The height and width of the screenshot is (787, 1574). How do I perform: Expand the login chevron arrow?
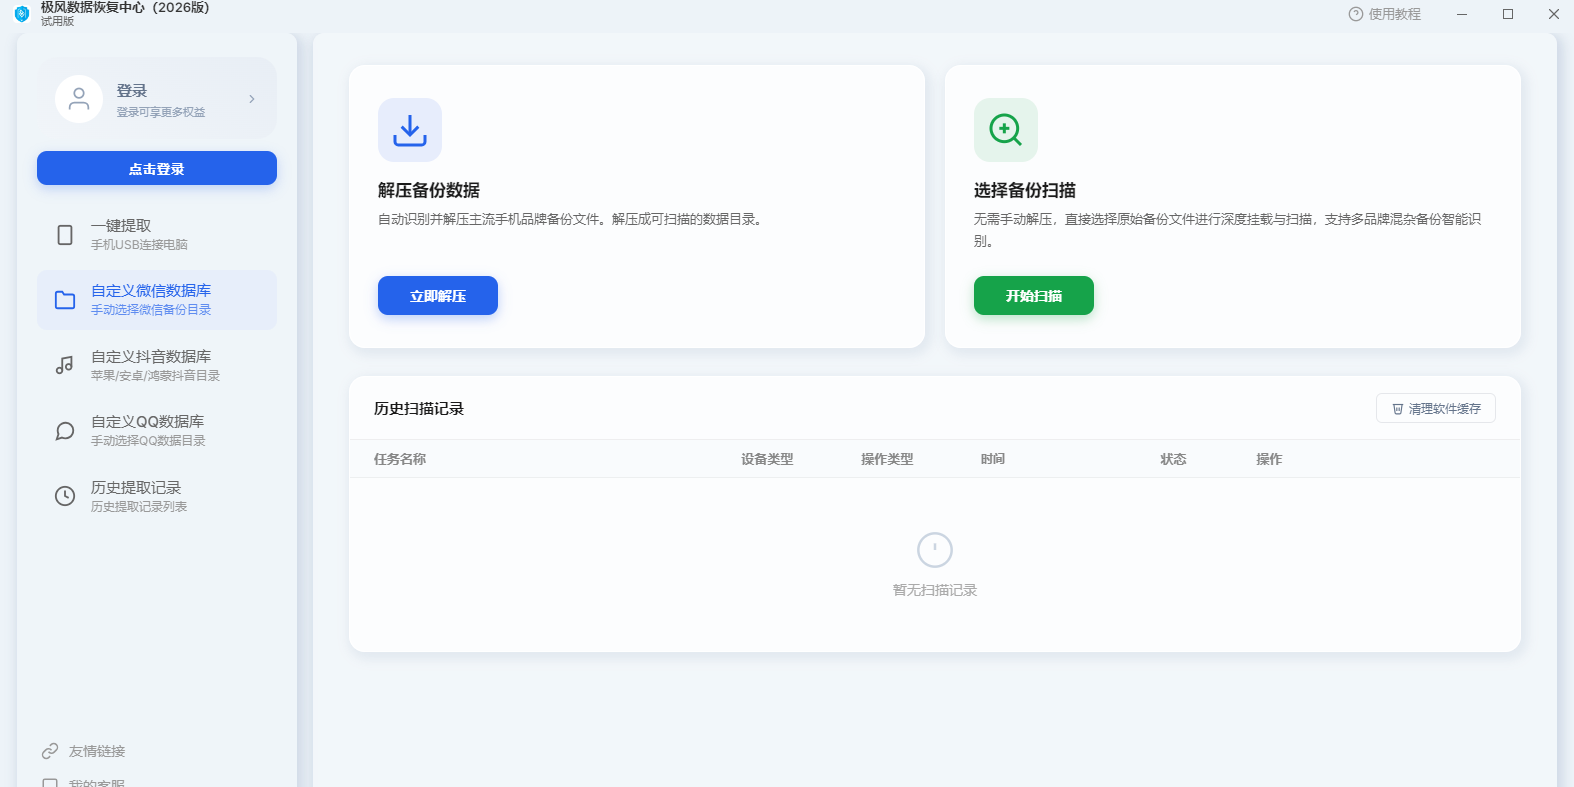(x=252, y=99)
